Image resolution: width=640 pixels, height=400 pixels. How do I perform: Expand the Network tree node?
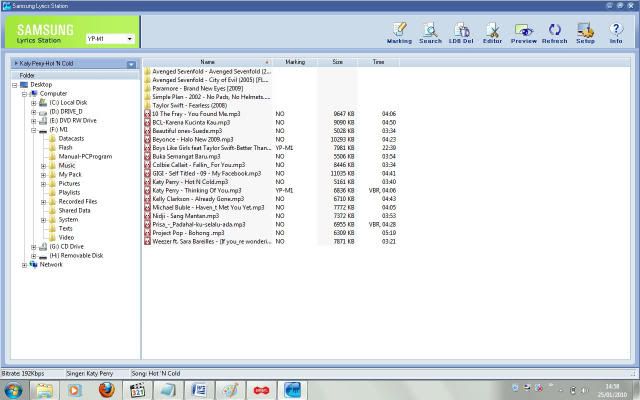pyautogui.click(x=24, y=264)
